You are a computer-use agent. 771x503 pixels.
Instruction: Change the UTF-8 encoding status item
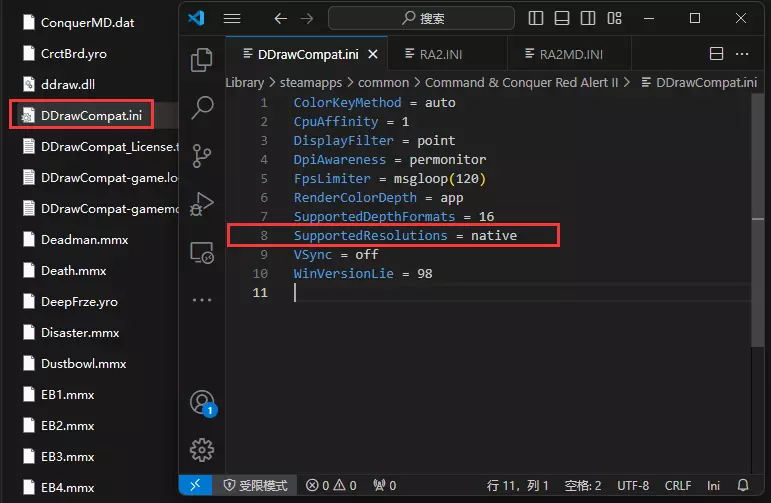click(x=633, y=485)
